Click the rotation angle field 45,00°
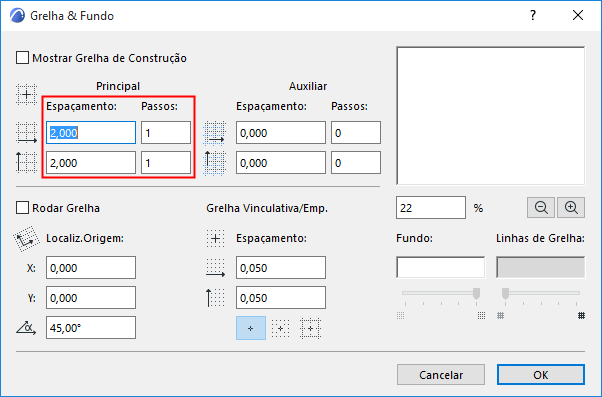Image resolution: width=602 pixels, height=397 pixels. click(91, 328)
